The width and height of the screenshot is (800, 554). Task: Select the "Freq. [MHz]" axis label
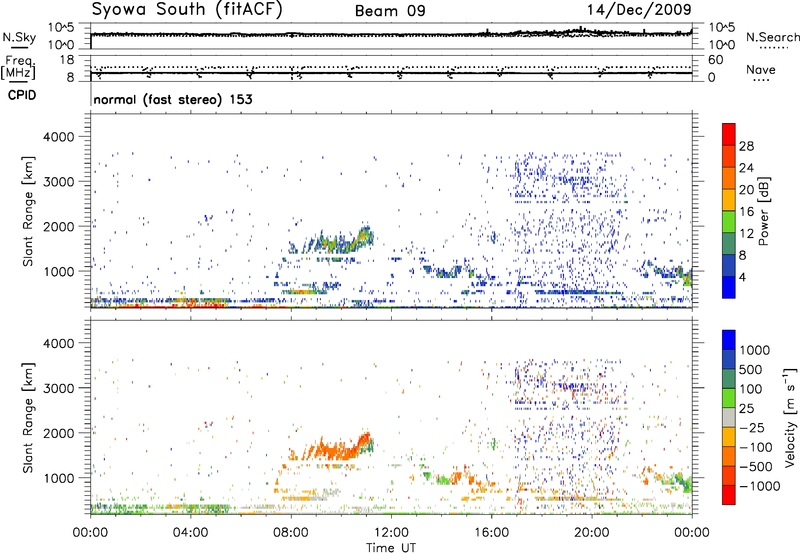pyautogui.click(x=19, y=68)
